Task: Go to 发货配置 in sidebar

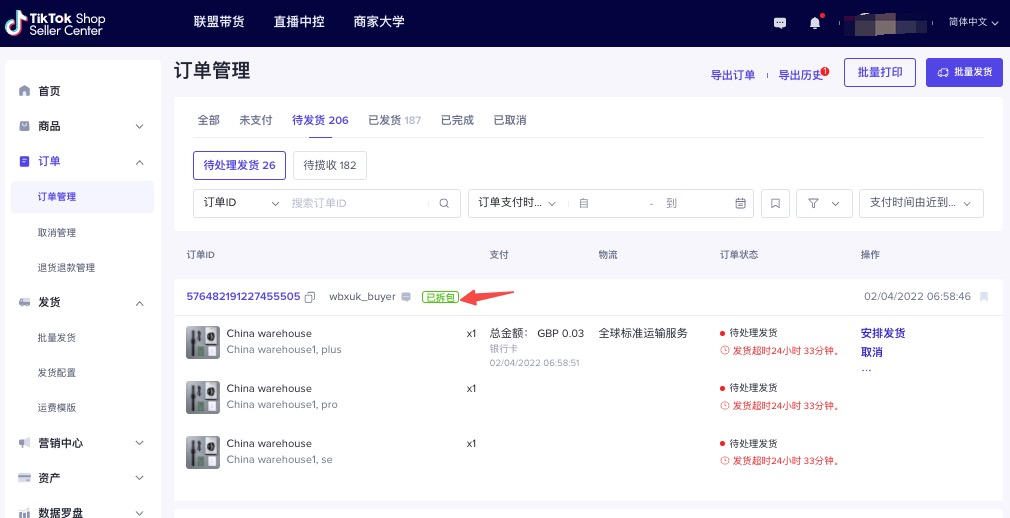Action: (x=57, y=372)
